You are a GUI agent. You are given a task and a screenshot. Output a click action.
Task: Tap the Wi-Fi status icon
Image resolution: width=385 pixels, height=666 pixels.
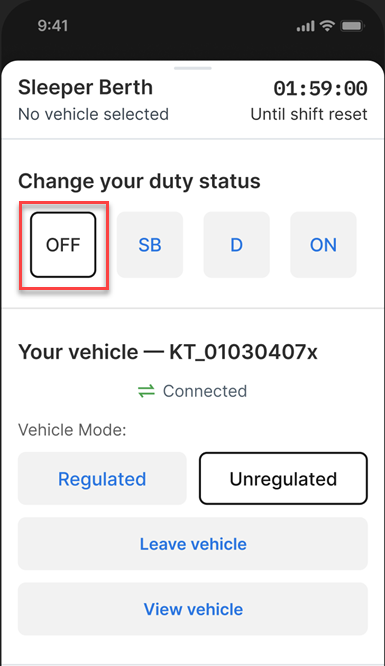(327, 26)
